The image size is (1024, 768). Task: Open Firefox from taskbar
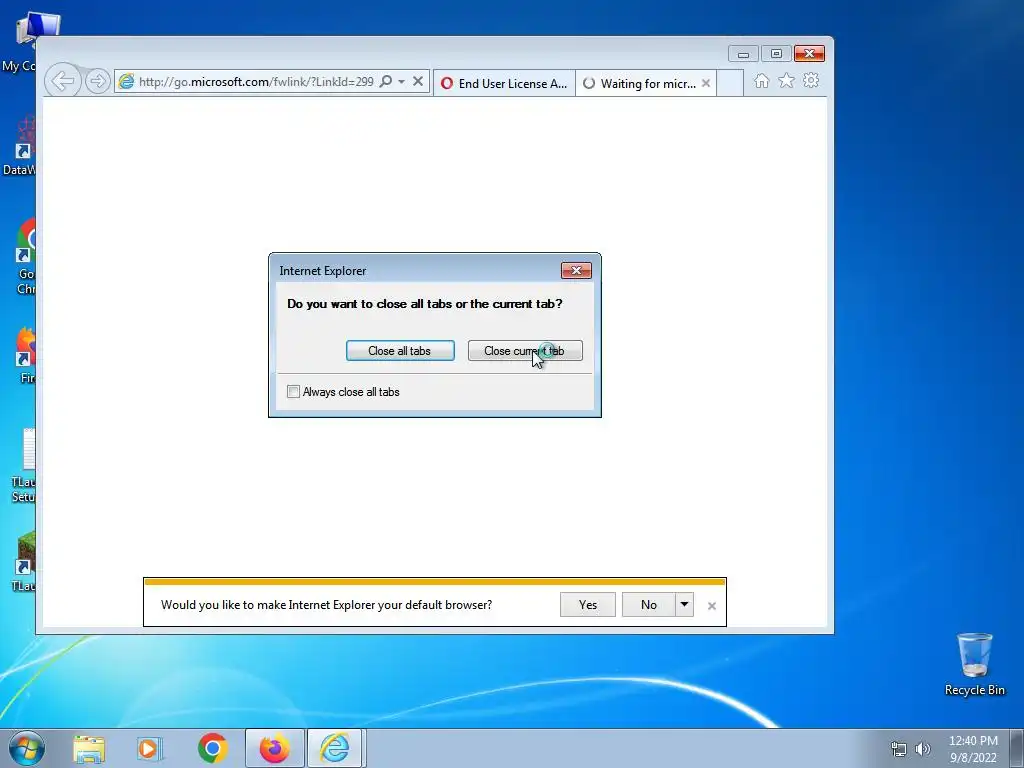coord(274,748)
